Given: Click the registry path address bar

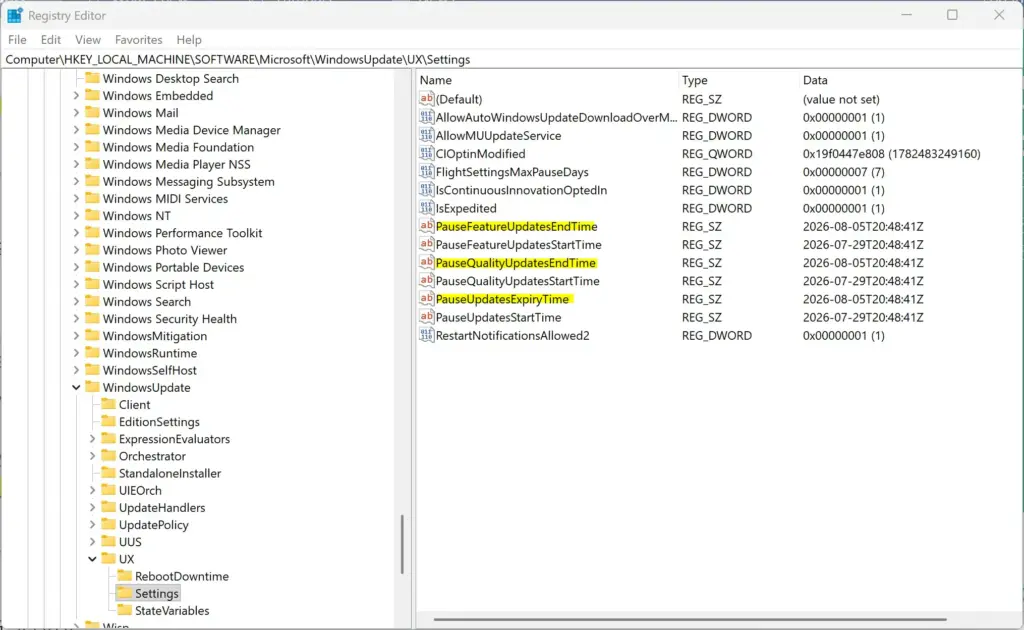Looking at the screenshot, I should (511, 59).
